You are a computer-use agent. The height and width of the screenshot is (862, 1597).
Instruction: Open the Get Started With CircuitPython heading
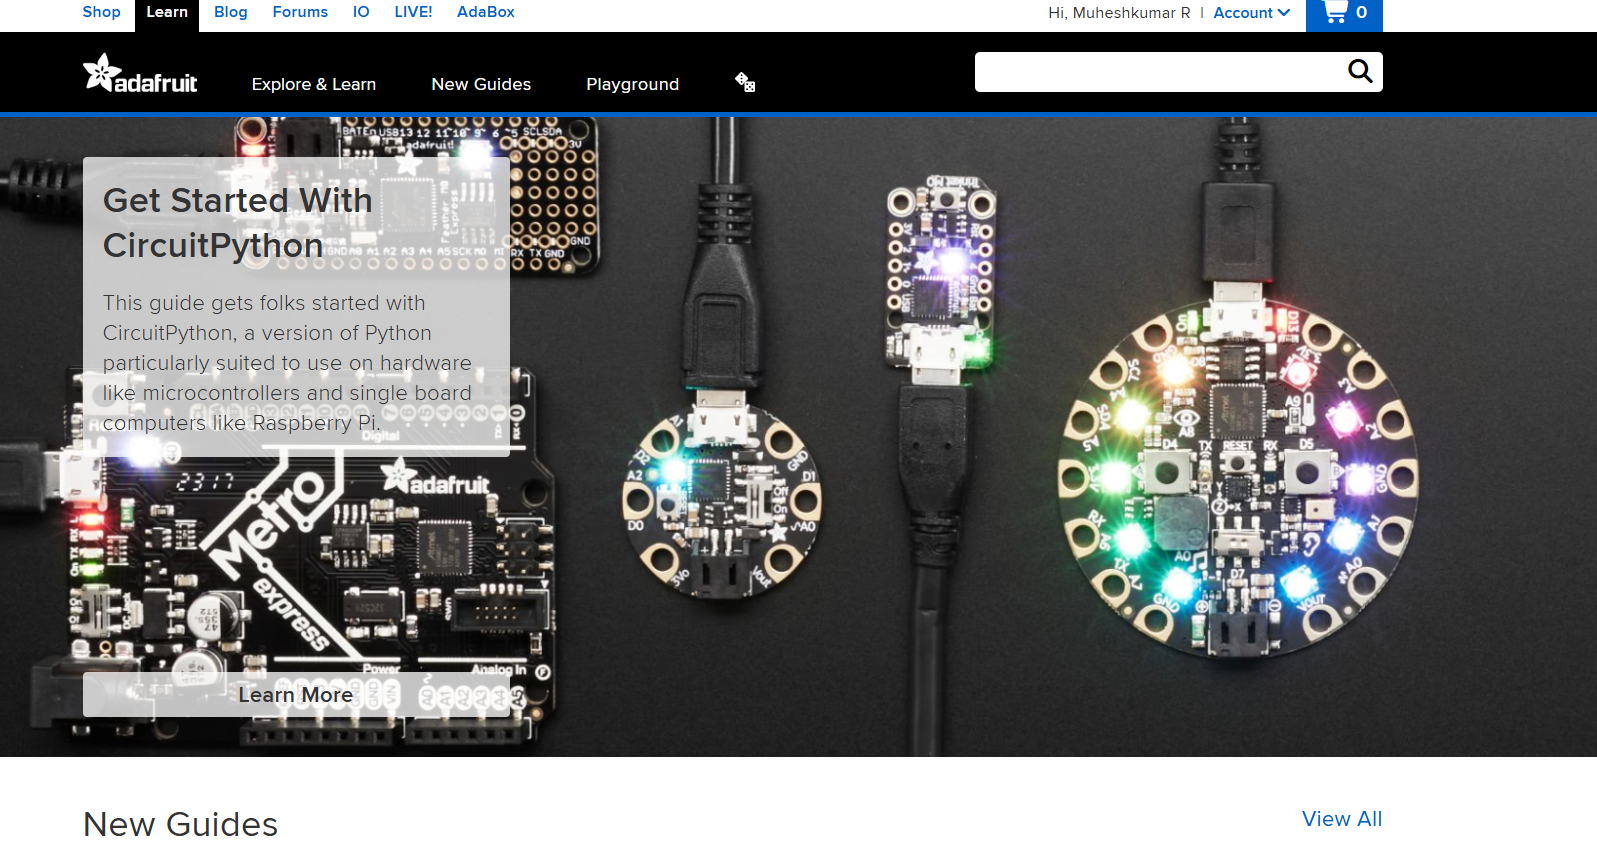pos(238,223)
